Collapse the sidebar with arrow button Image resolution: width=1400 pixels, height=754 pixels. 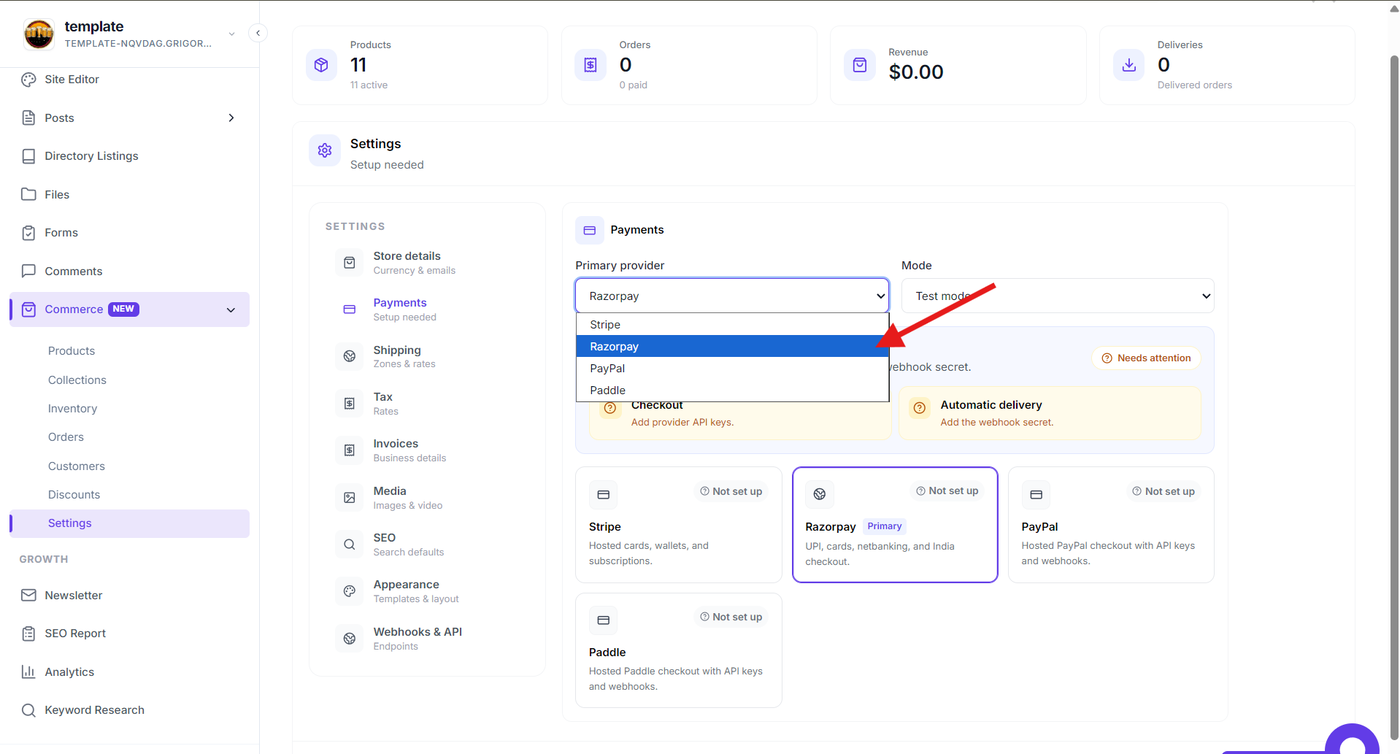pyautogui.click(x=258, y=33)
